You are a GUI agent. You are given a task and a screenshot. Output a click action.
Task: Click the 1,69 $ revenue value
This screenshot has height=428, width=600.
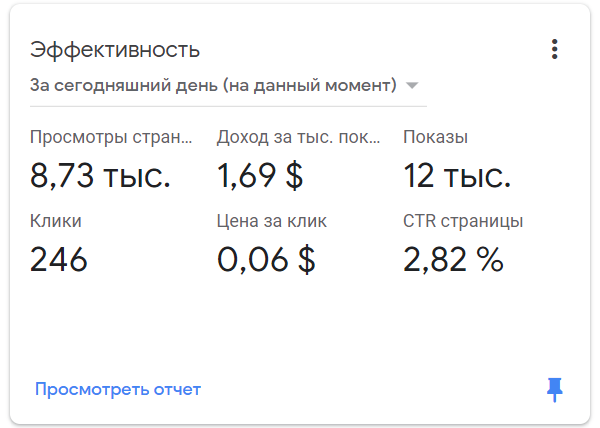coord(260,177)
